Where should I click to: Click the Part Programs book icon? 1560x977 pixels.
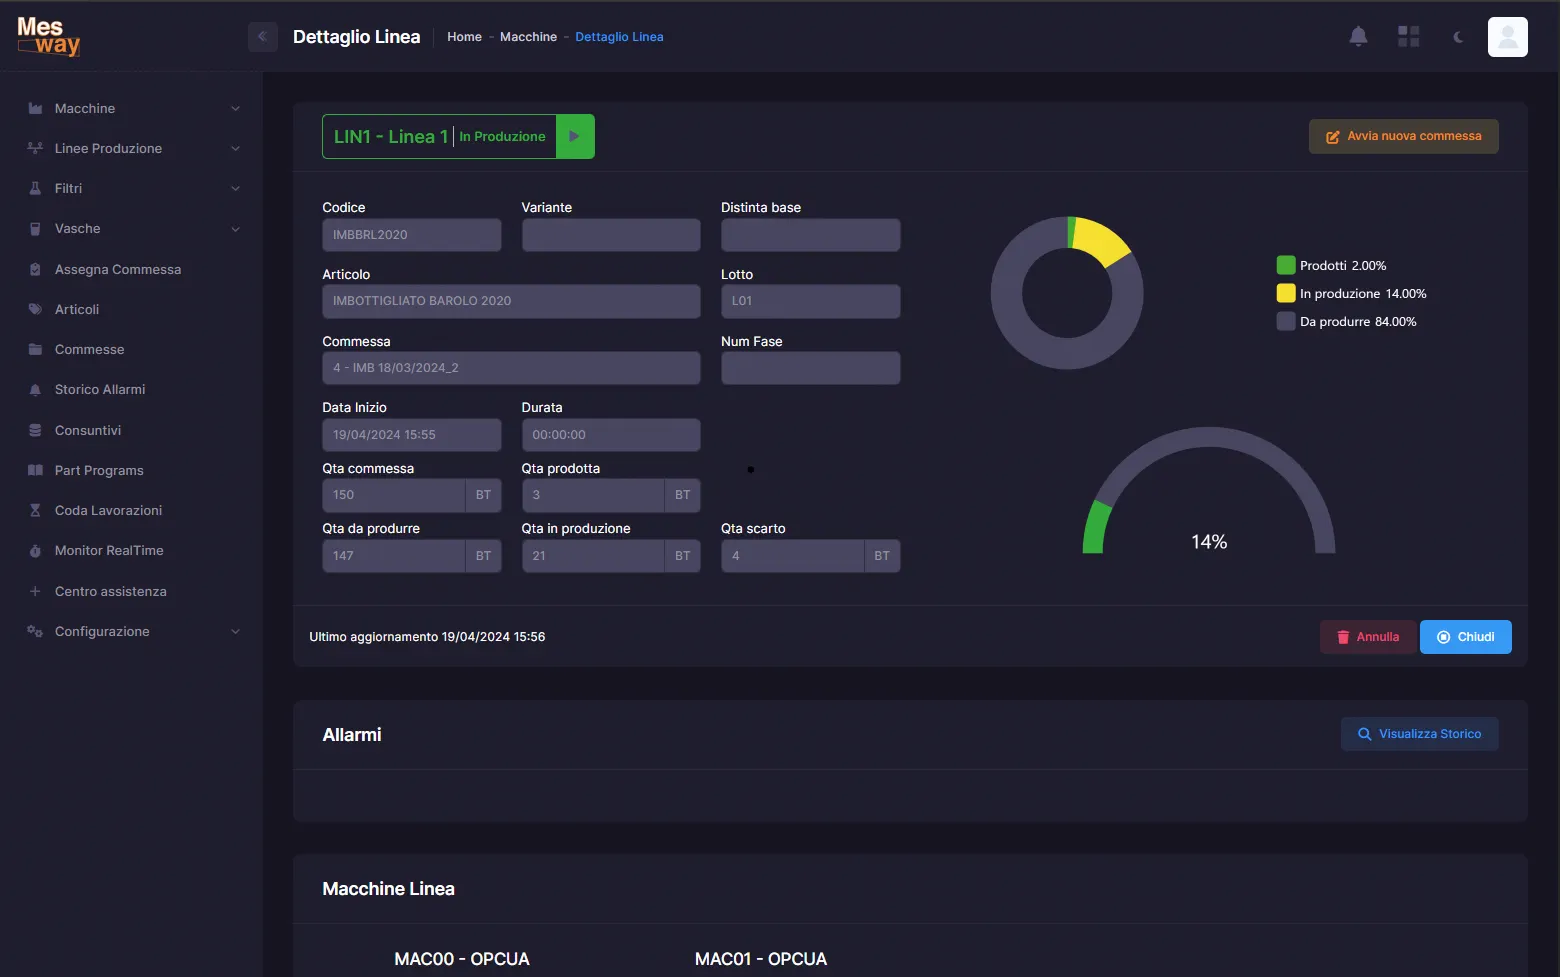point(35,470)
